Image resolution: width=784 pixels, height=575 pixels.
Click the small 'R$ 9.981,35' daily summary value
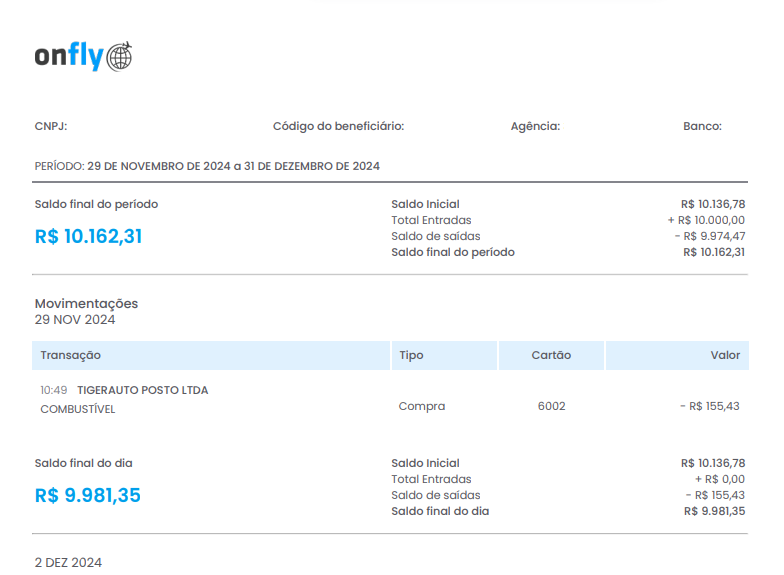[714, 511]
